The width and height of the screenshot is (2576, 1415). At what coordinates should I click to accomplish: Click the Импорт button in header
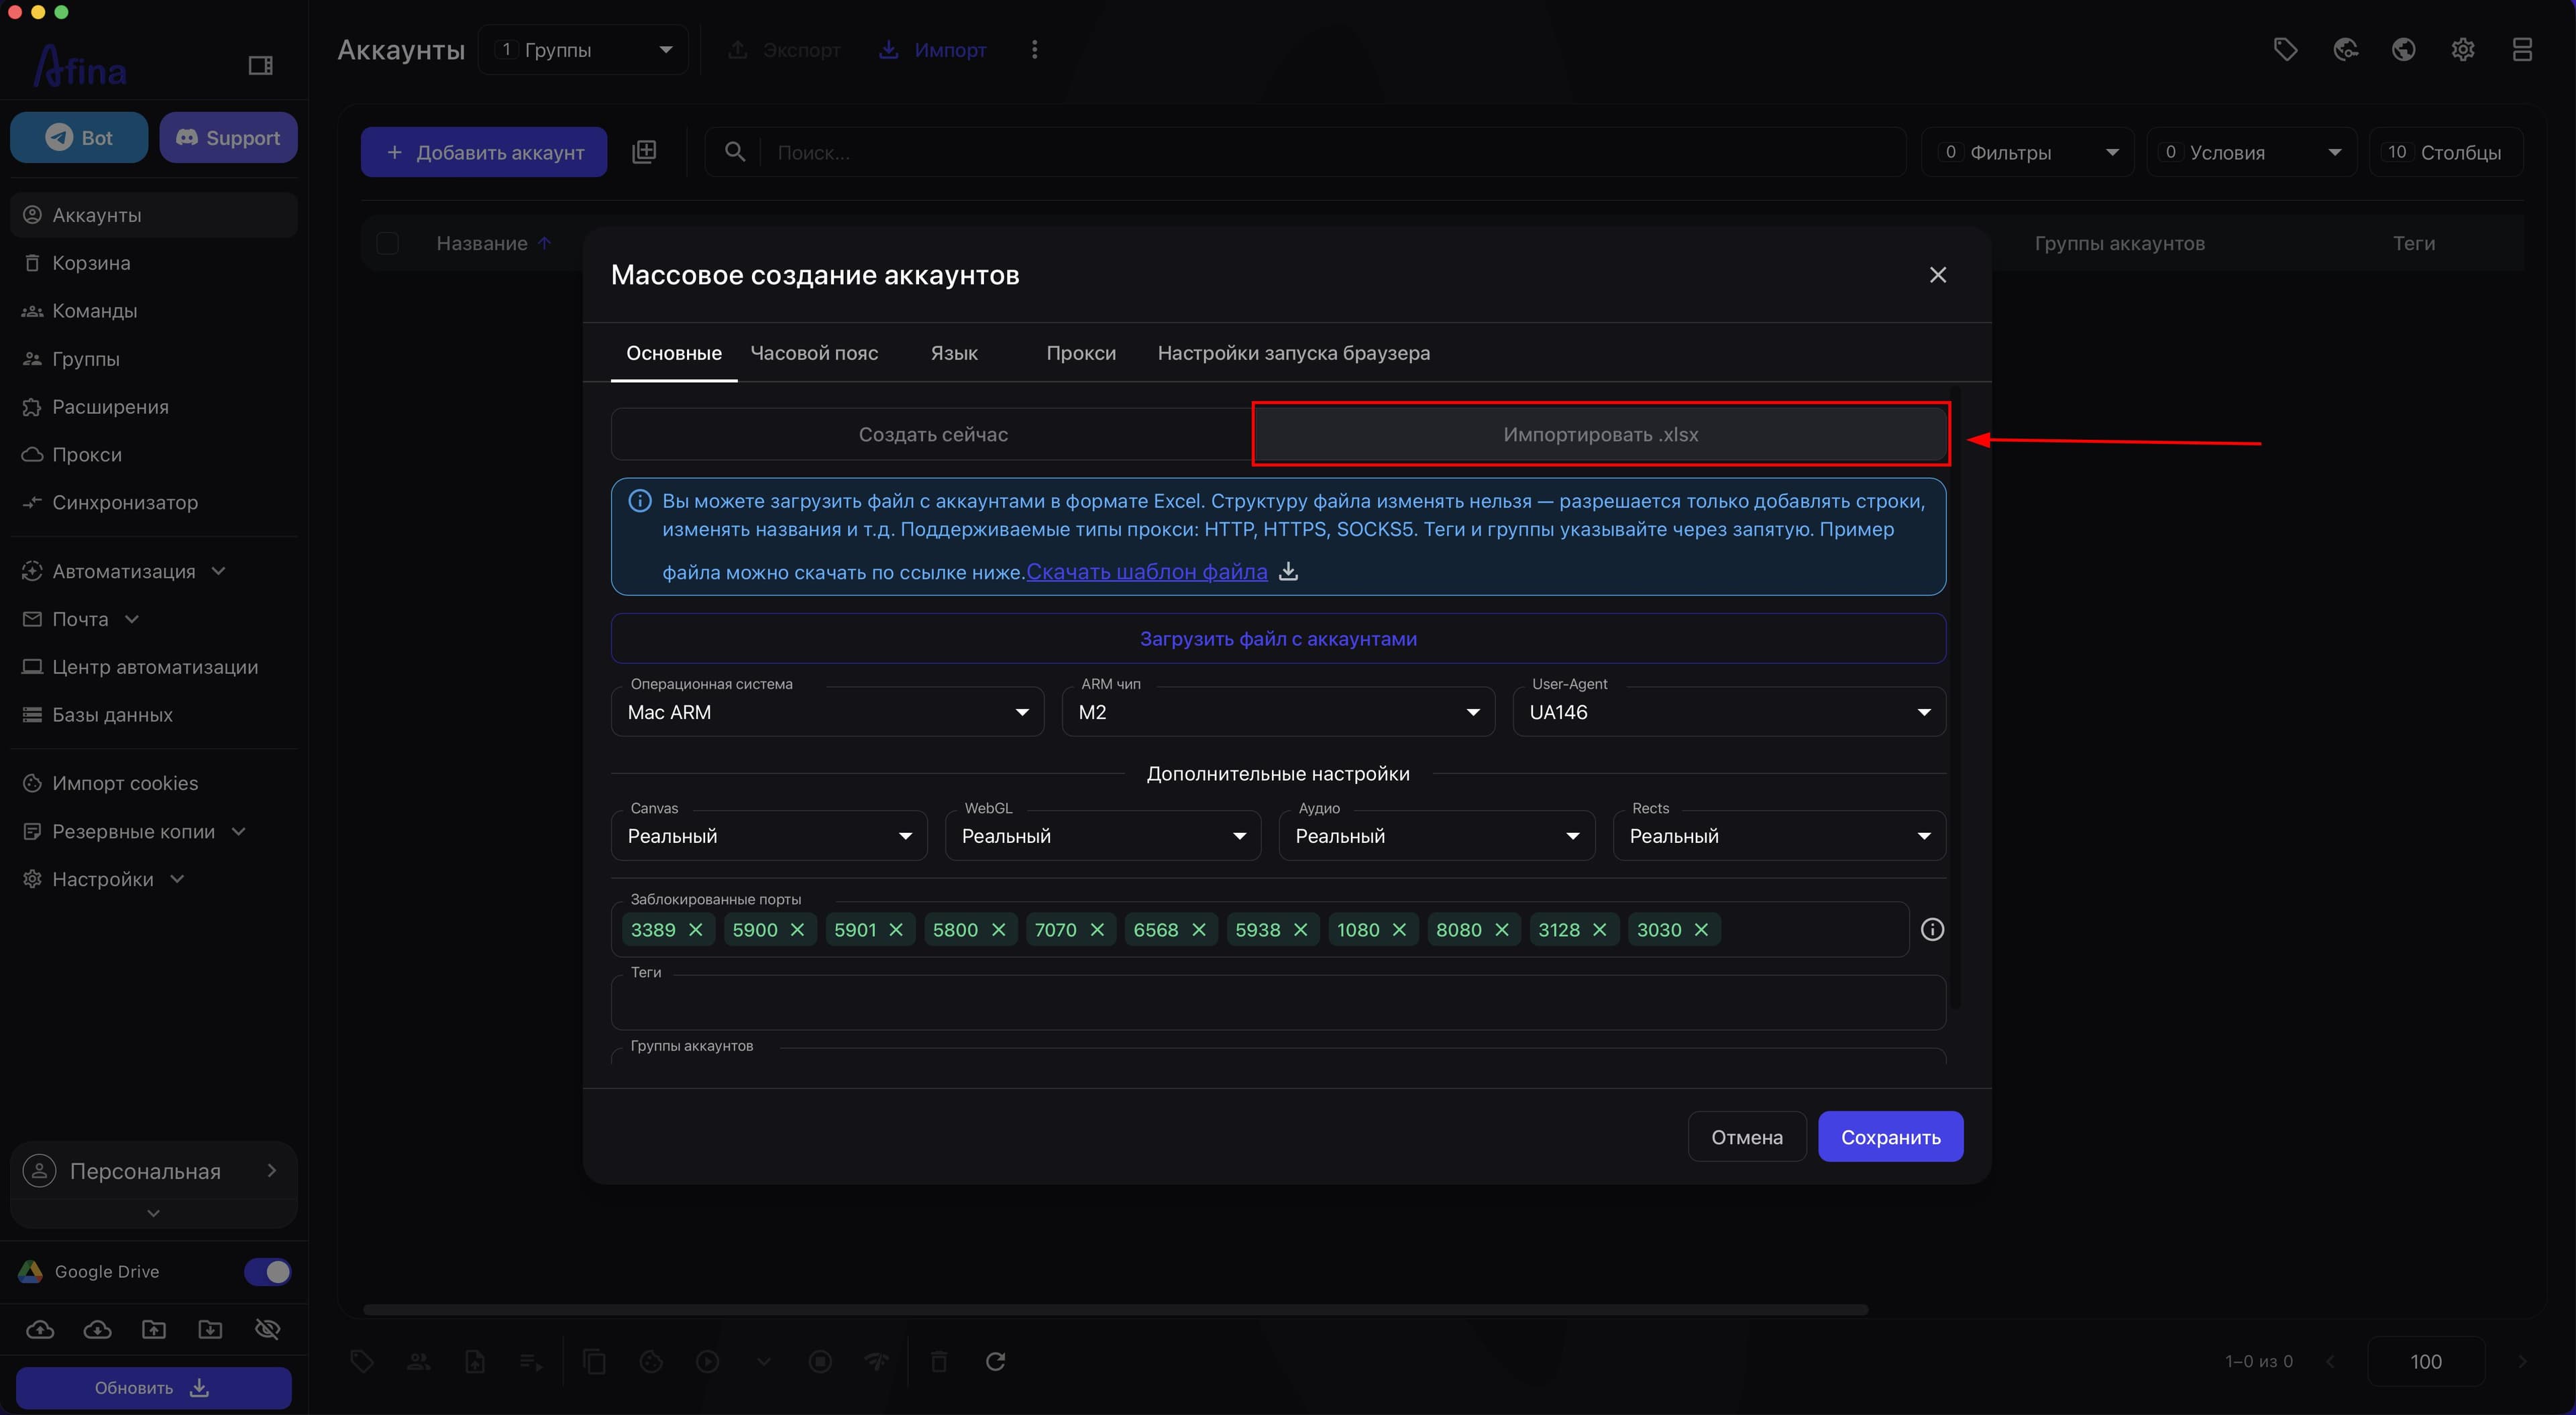tap(932, 50)
